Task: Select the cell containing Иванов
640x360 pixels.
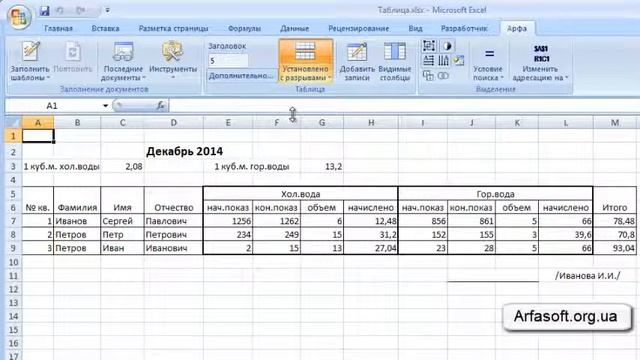Action: pos(77,221)
